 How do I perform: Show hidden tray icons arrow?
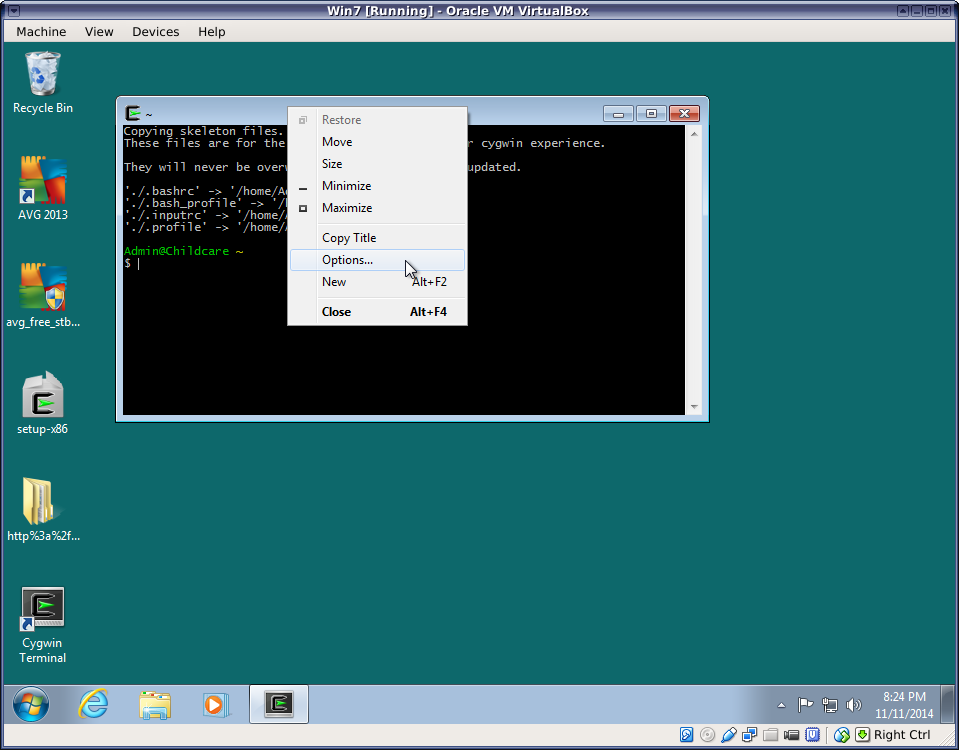[x=781, y=705]
